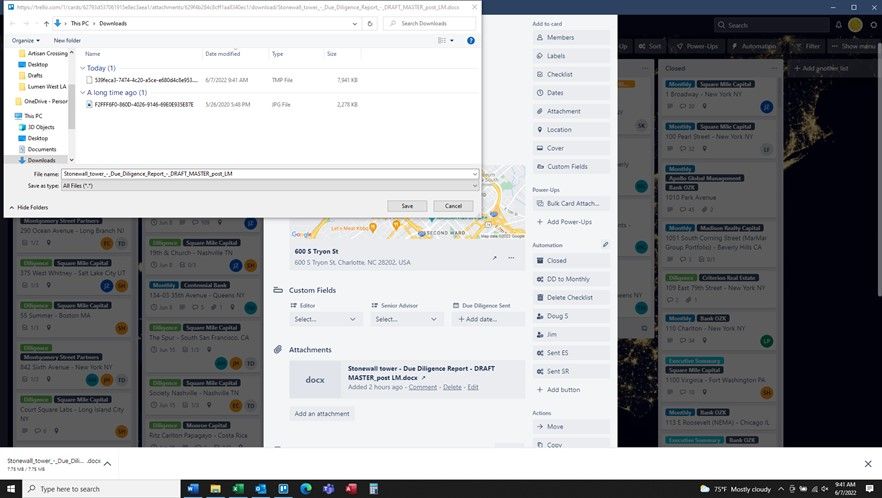
Task: Click the docx attachment thumbnail
Action: click(x=315, y=380)
